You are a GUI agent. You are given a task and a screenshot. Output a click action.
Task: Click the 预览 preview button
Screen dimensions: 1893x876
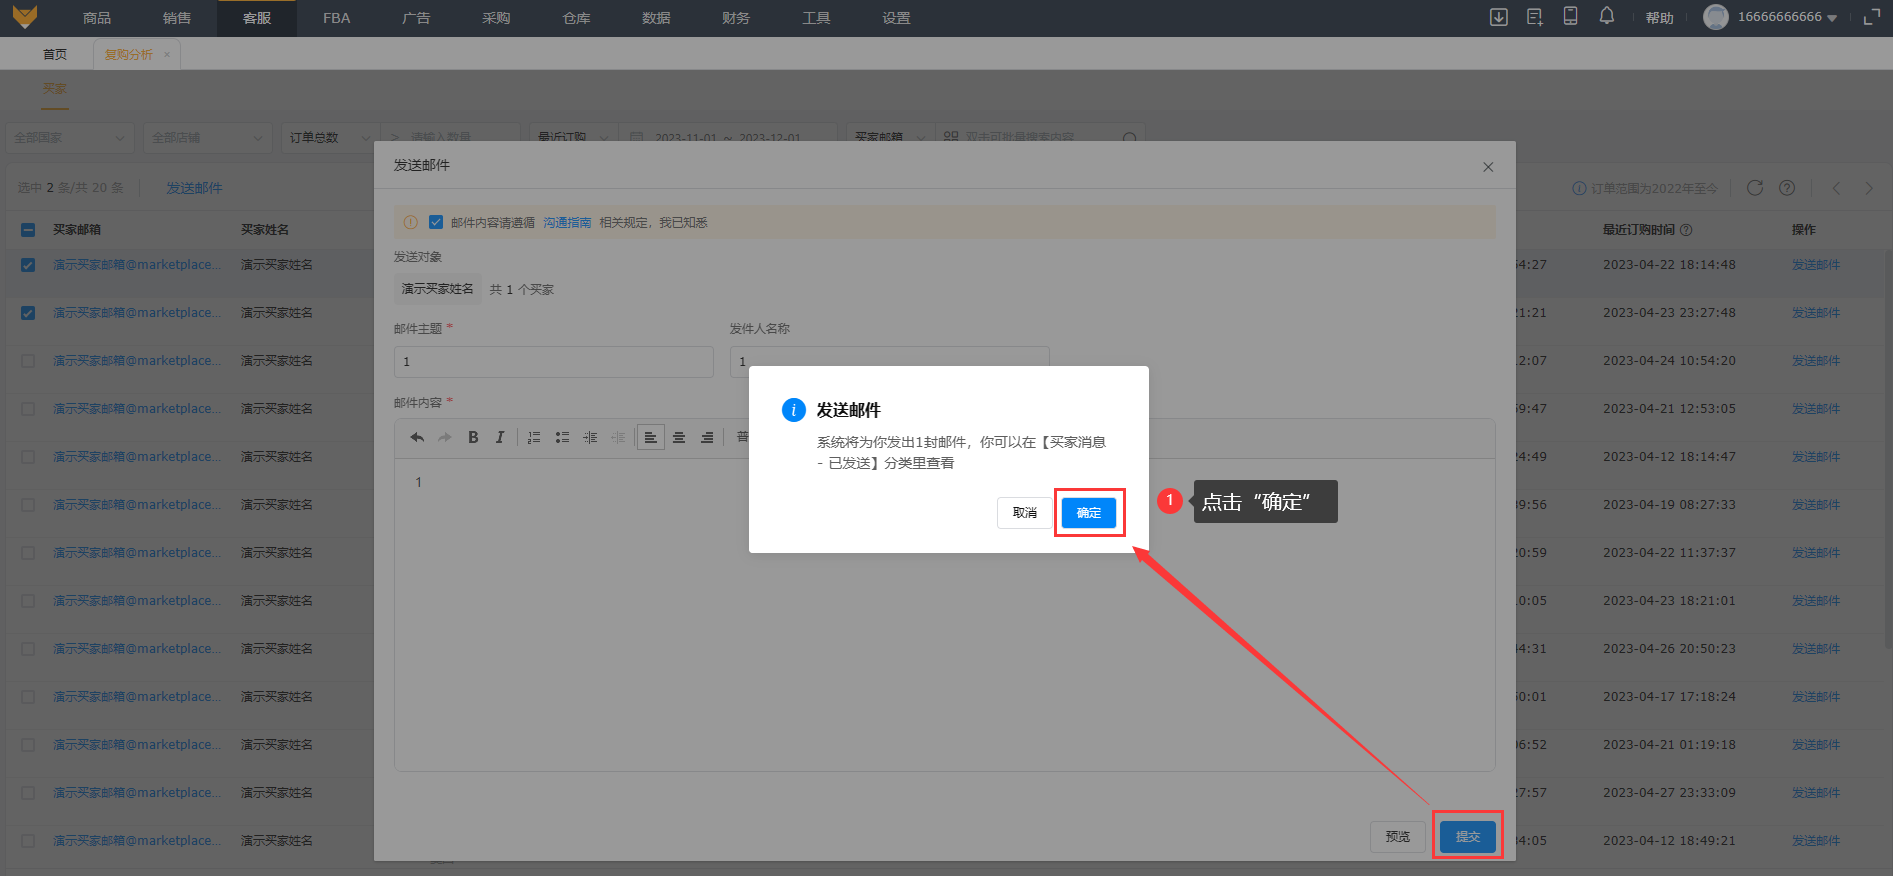click(x=1398, y=836)
